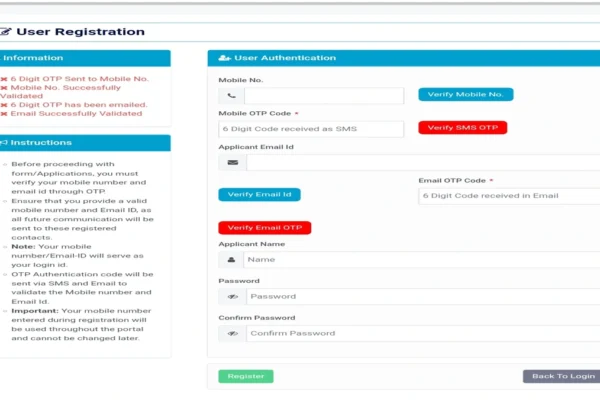Image resolution: width=600 pixels, height=400 pixels.
Task: Submit the form with the Register button
Action: [245, 376]
